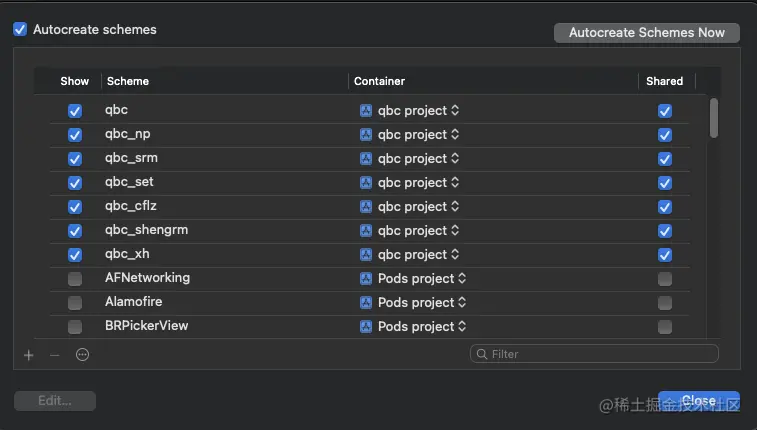The width and height of the screenshot is (757, 430).
Task: Check Show for the BRPickerView scheme
Action: coord(75,327)
